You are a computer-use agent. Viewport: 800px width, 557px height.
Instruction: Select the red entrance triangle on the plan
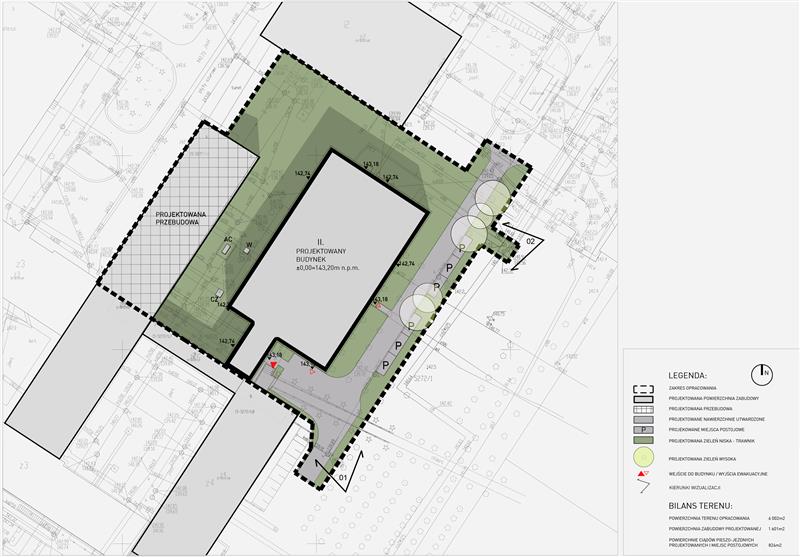[273, 366]
